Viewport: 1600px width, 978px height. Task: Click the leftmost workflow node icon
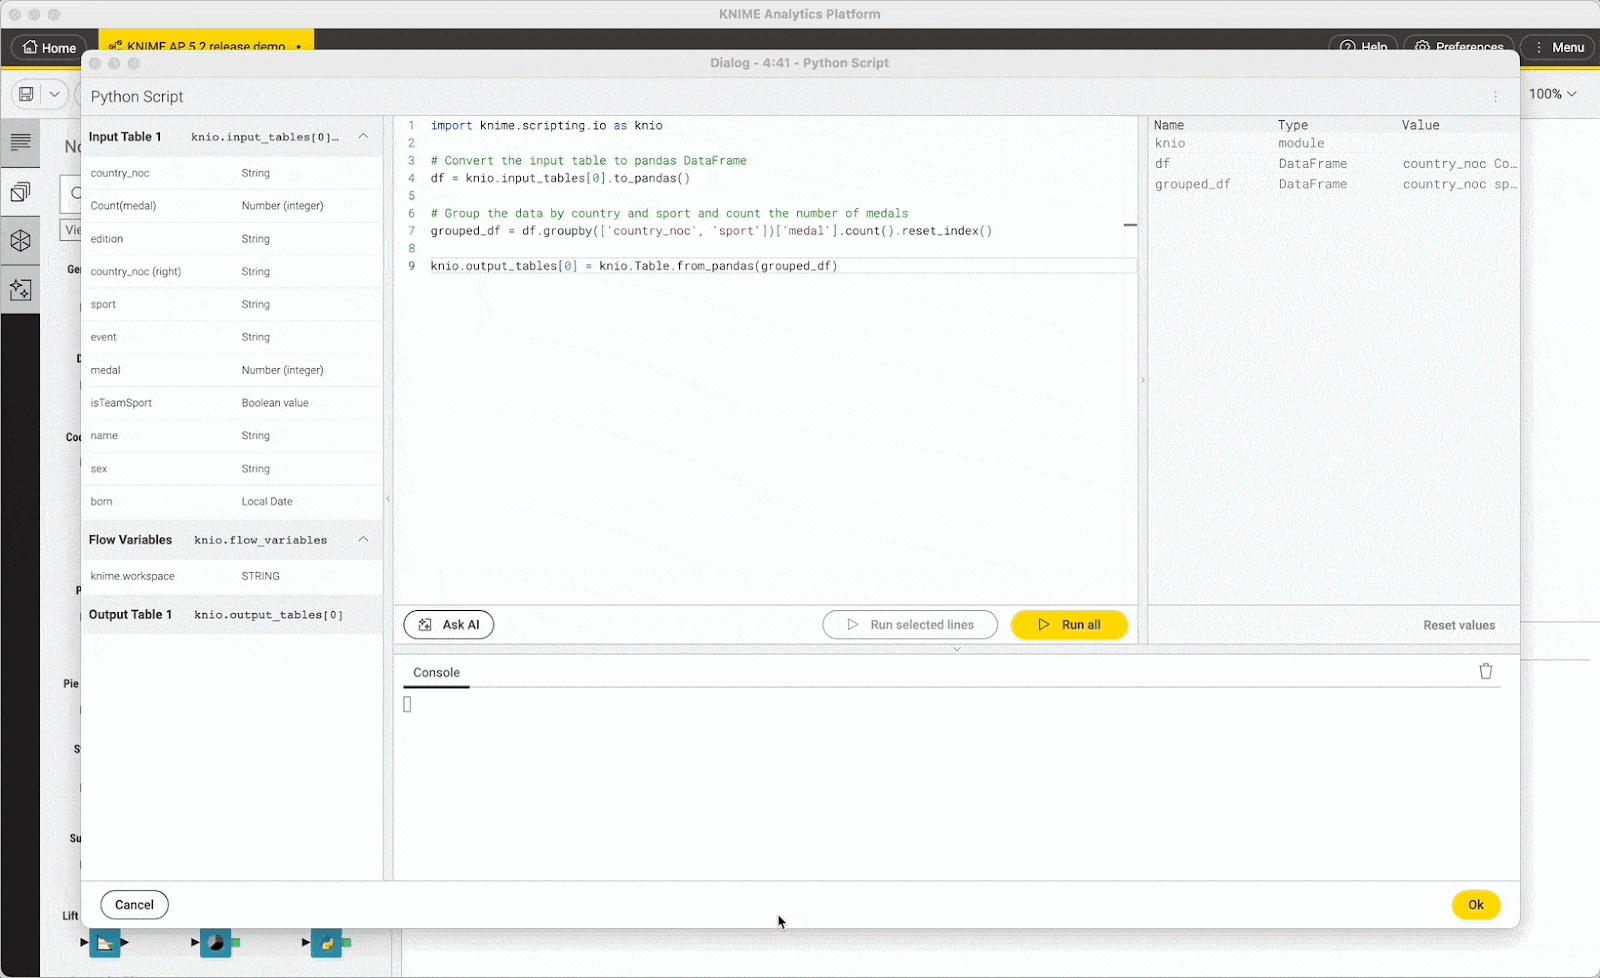tap(104, 943)
